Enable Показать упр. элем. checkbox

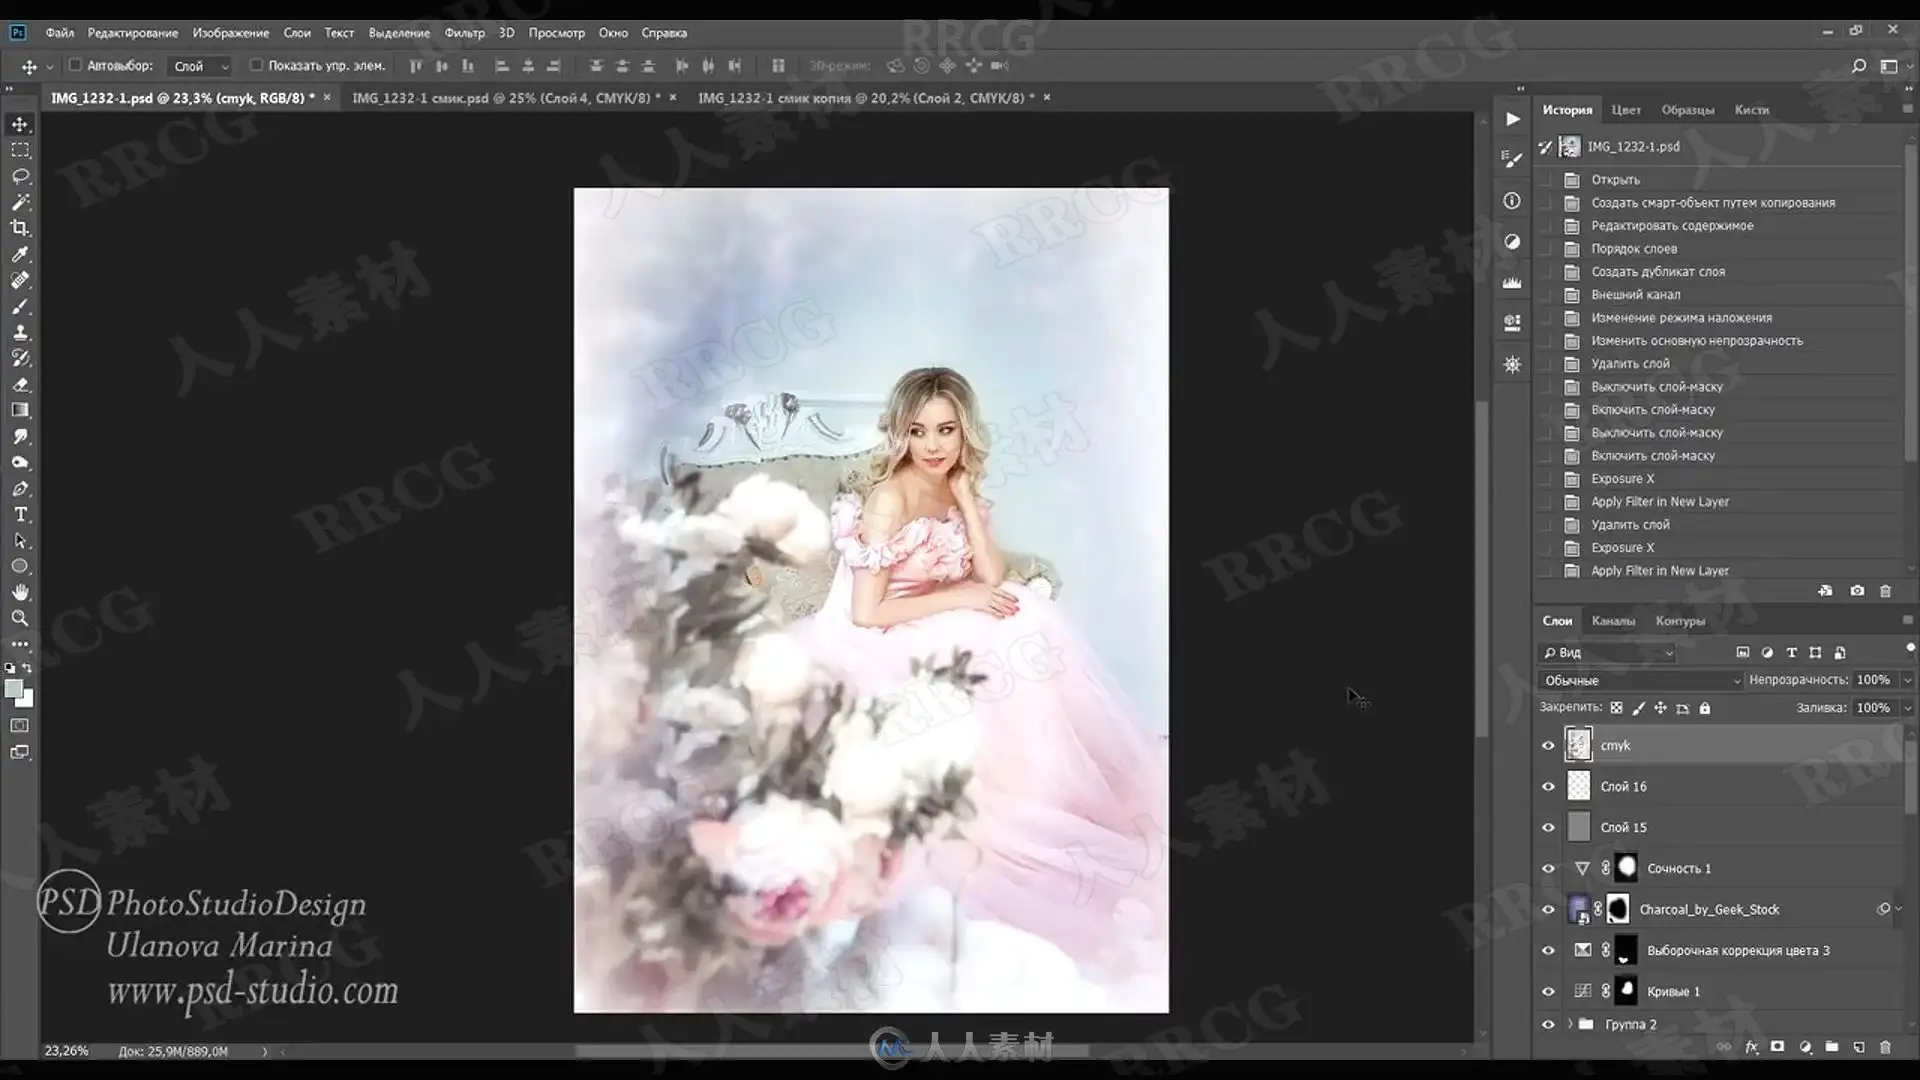pos(256,65)
